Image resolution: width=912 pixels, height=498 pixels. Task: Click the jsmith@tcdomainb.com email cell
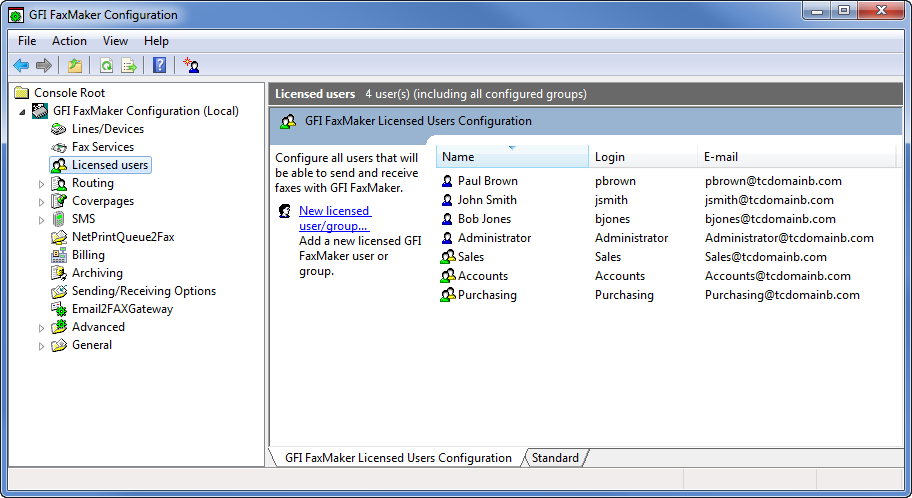pos(769,200)
